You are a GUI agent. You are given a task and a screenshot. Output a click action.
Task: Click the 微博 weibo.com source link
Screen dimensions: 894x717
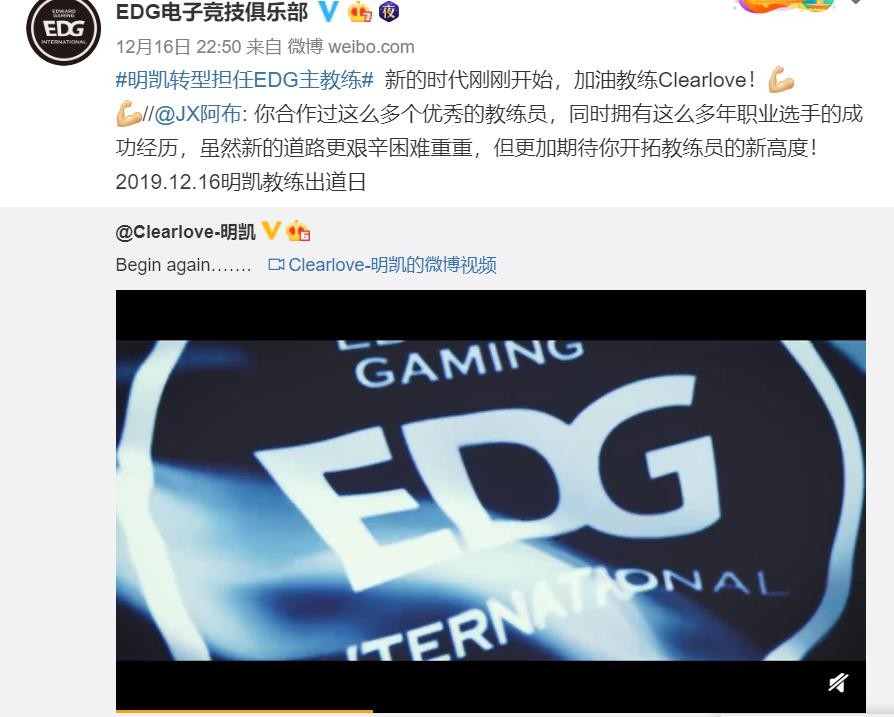point(351,47)
